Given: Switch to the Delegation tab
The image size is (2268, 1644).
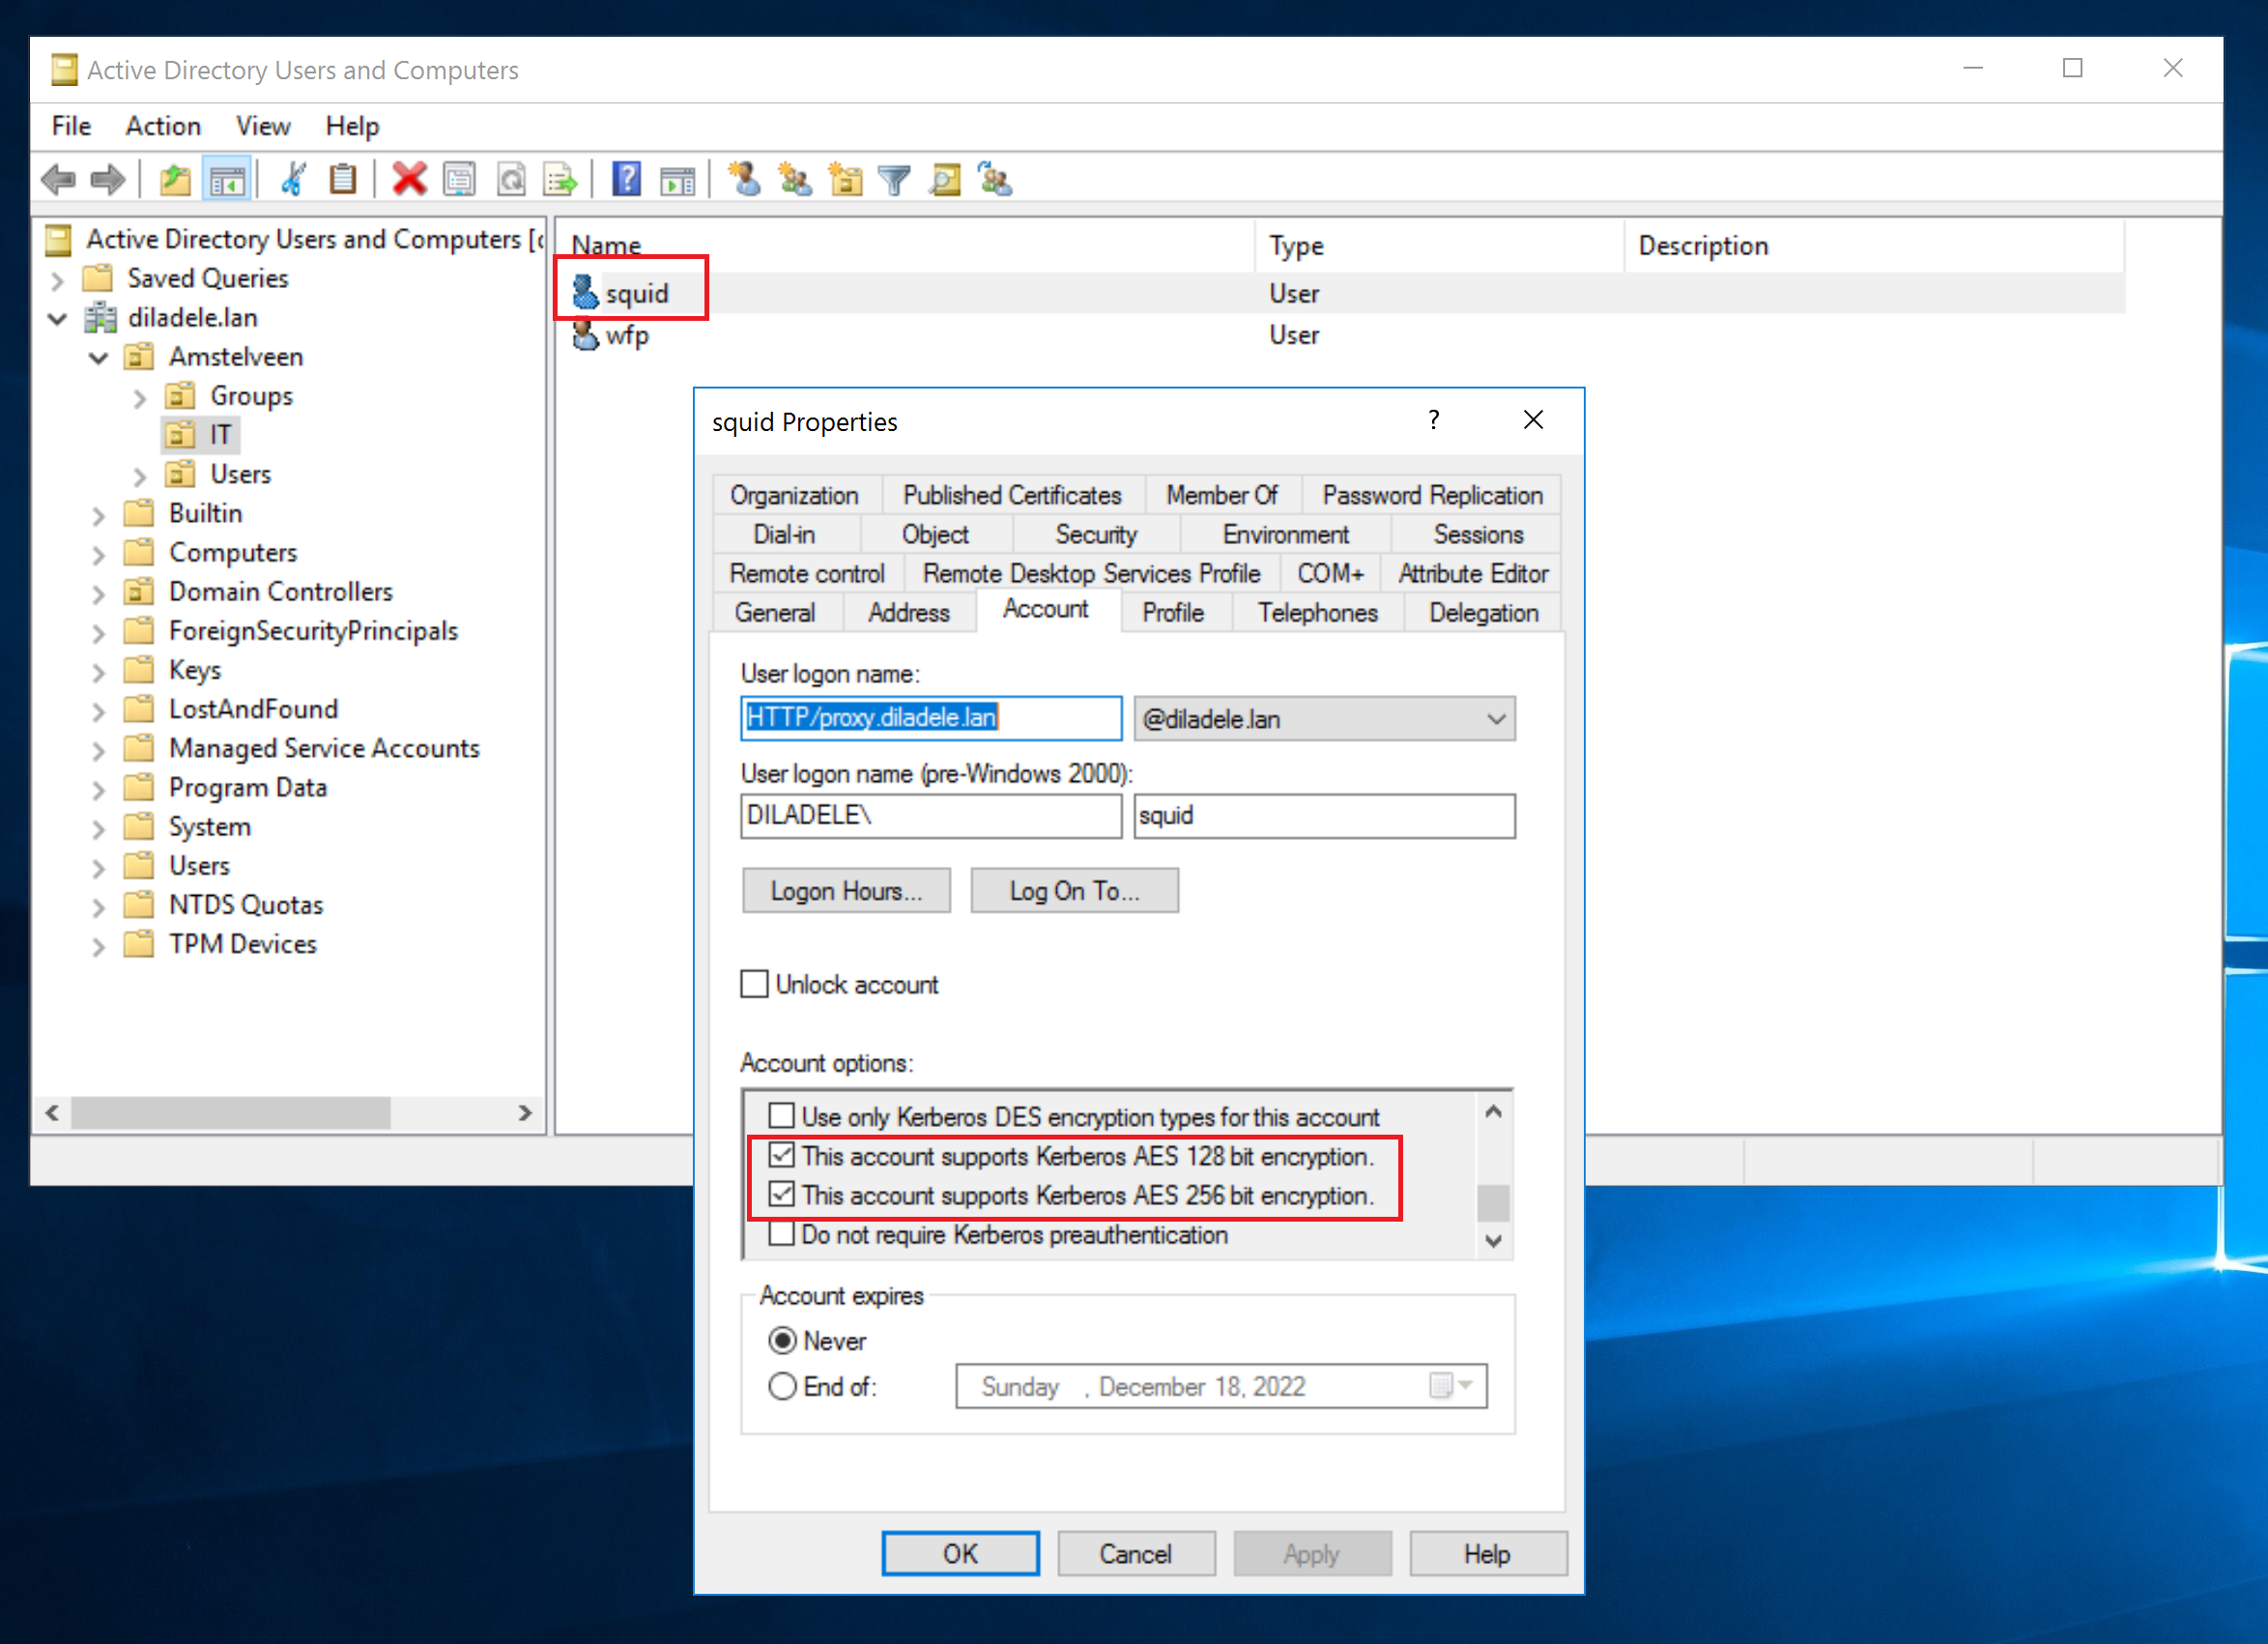Looking at the screenshot, I should 1483,612.
